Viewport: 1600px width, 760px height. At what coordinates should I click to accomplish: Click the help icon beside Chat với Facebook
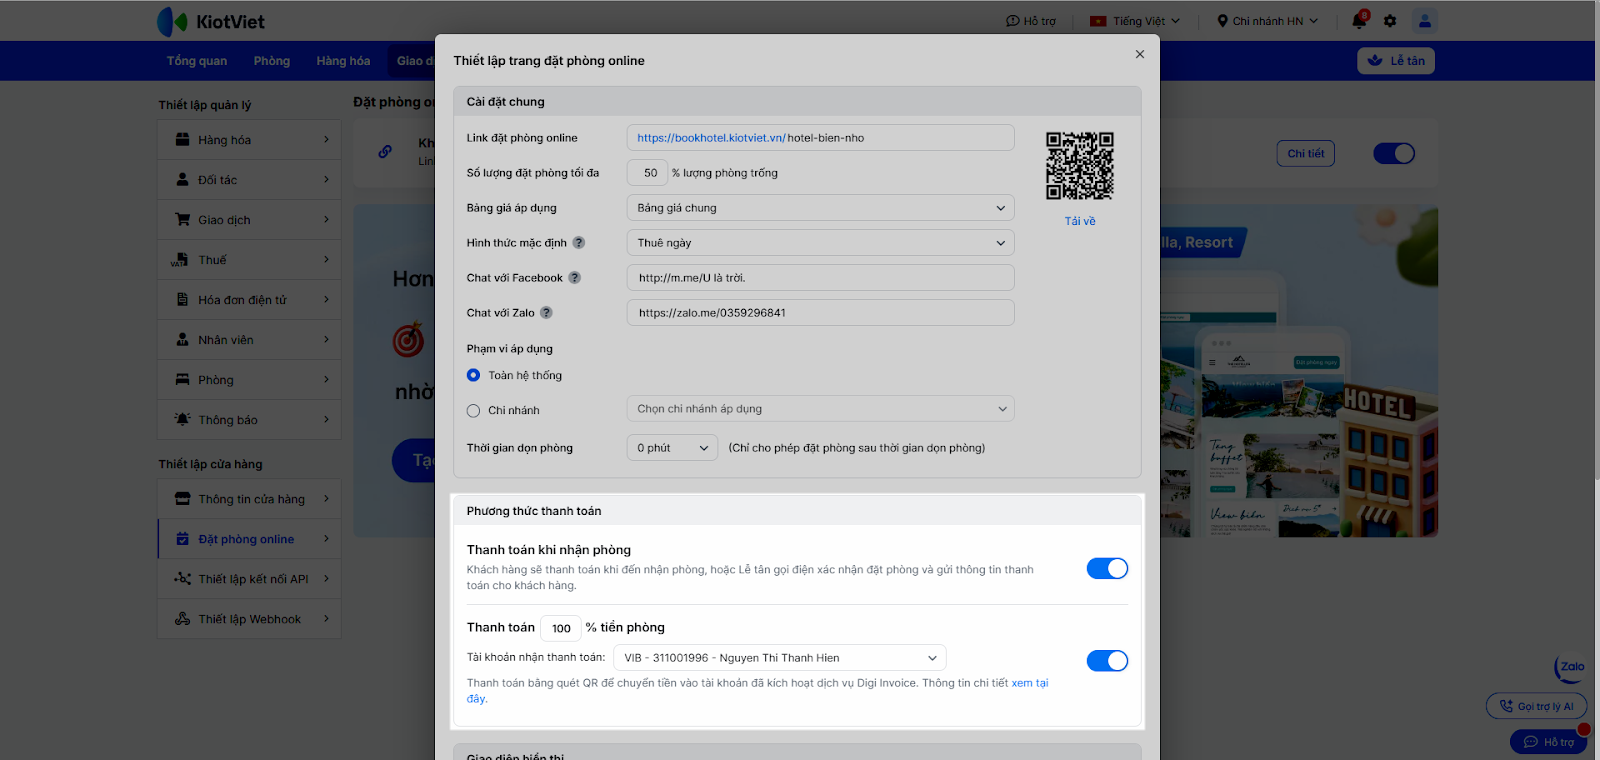(x=575, y=278)
